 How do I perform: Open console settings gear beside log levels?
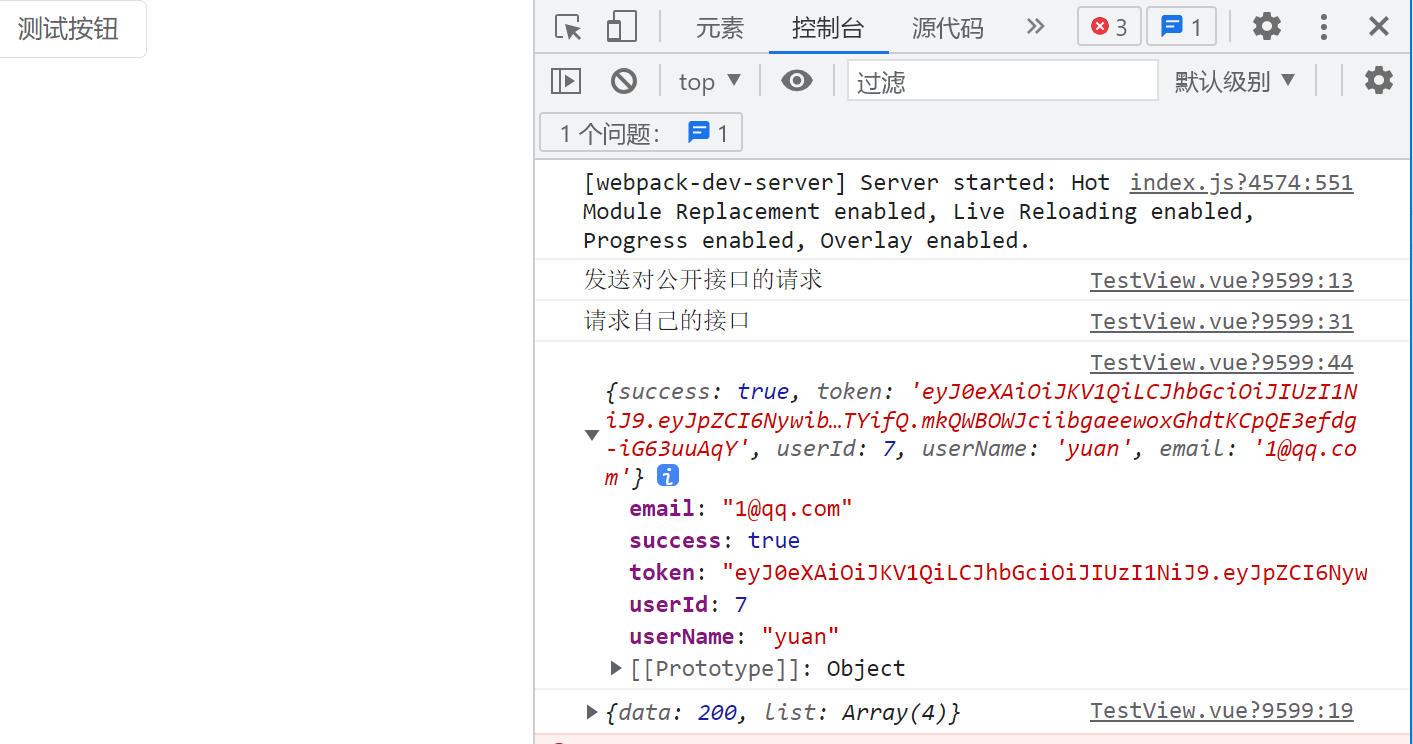point(1379,81)
